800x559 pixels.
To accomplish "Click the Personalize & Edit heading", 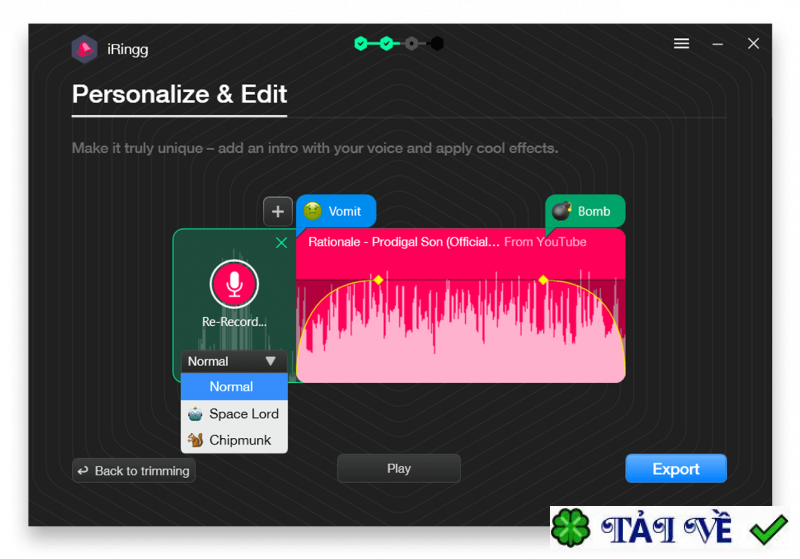I will tap(179, 94).
